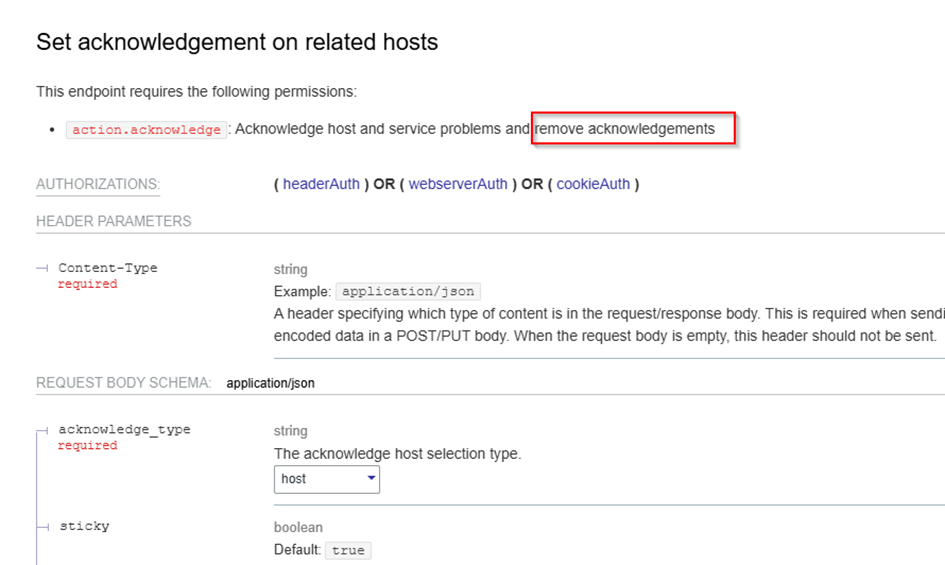This screenshot has height=565, width=945.
Task: Click the AUTHORIZATIONS label
Action: [98, 185]
